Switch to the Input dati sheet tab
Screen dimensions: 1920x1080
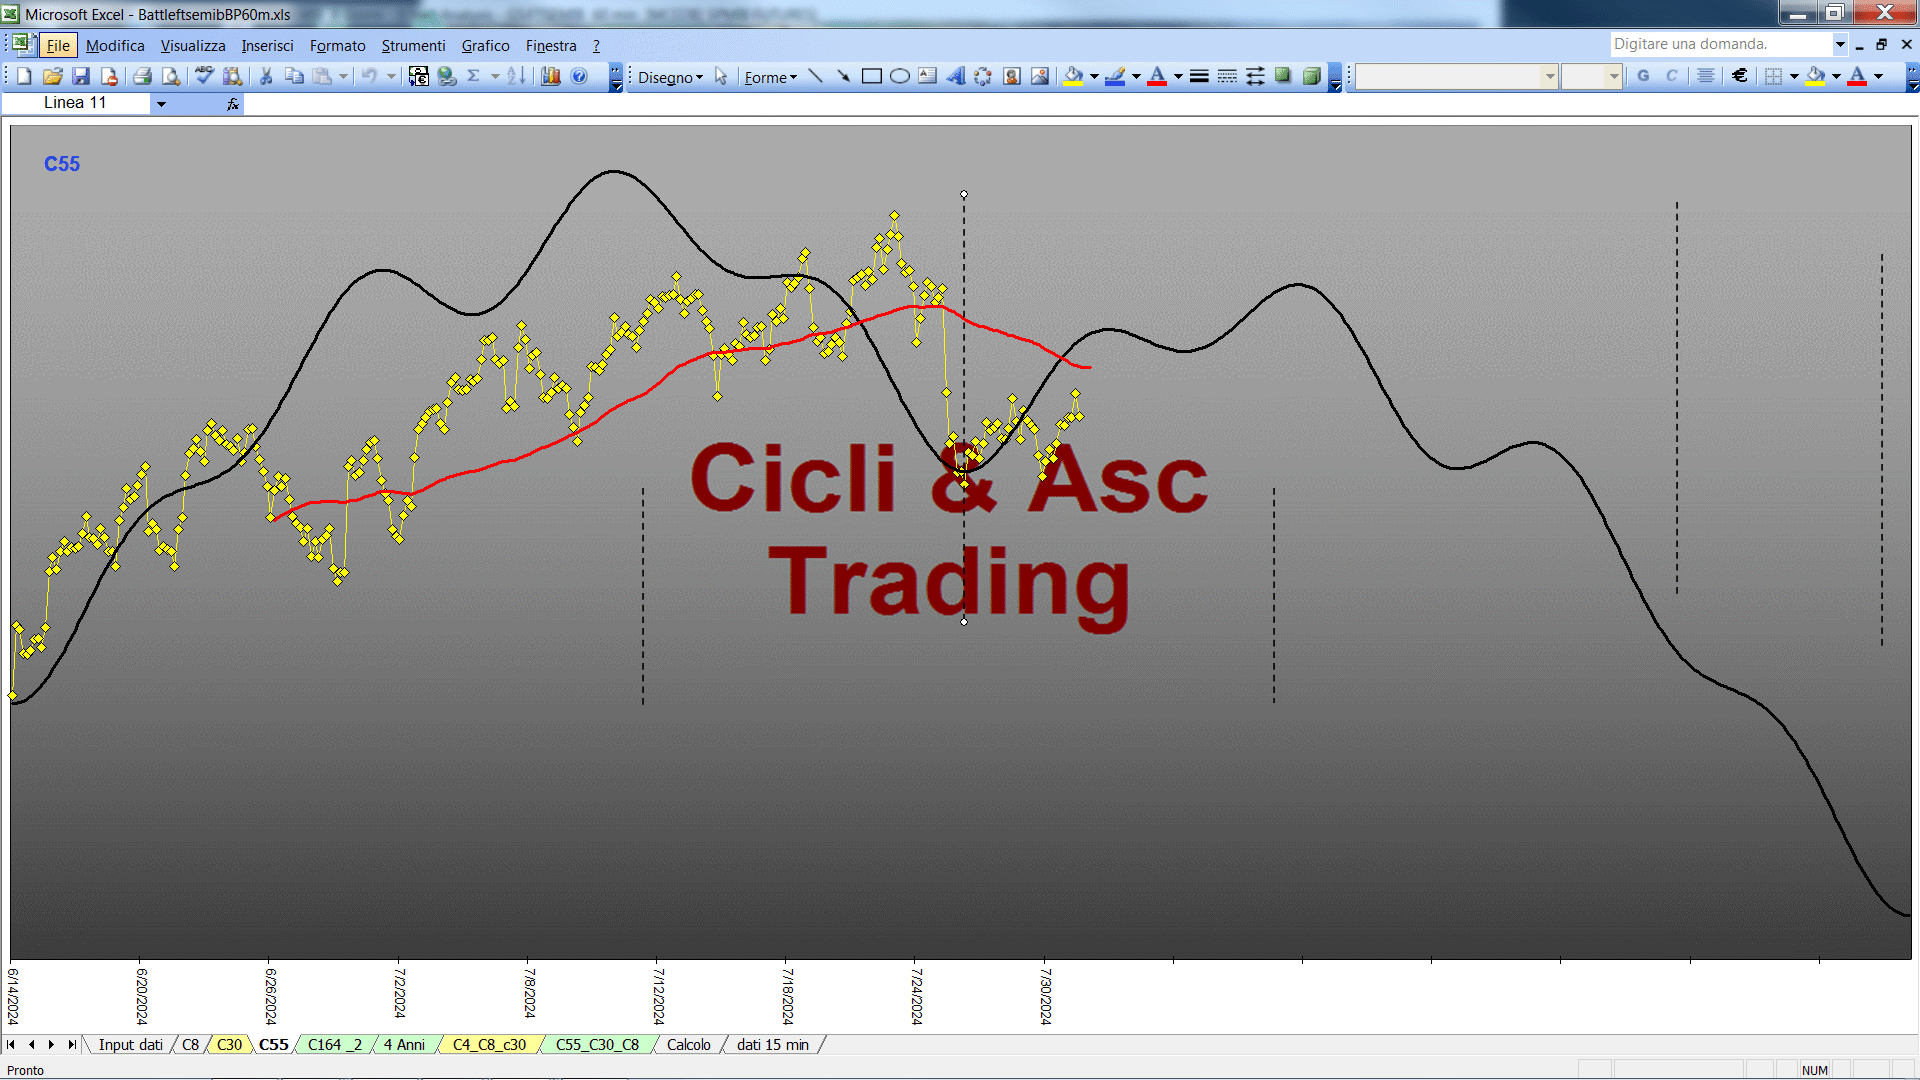(x=130, y=1044)
